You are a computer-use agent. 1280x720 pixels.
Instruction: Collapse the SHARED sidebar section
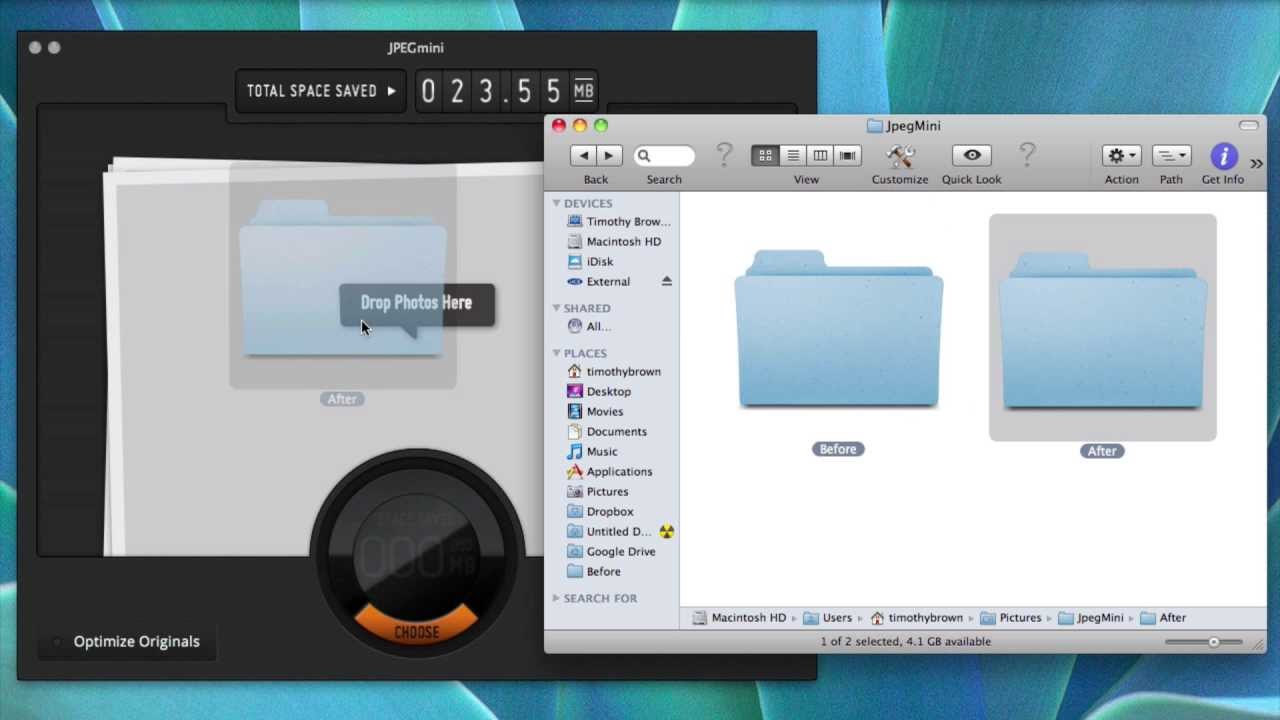(556, 308)
